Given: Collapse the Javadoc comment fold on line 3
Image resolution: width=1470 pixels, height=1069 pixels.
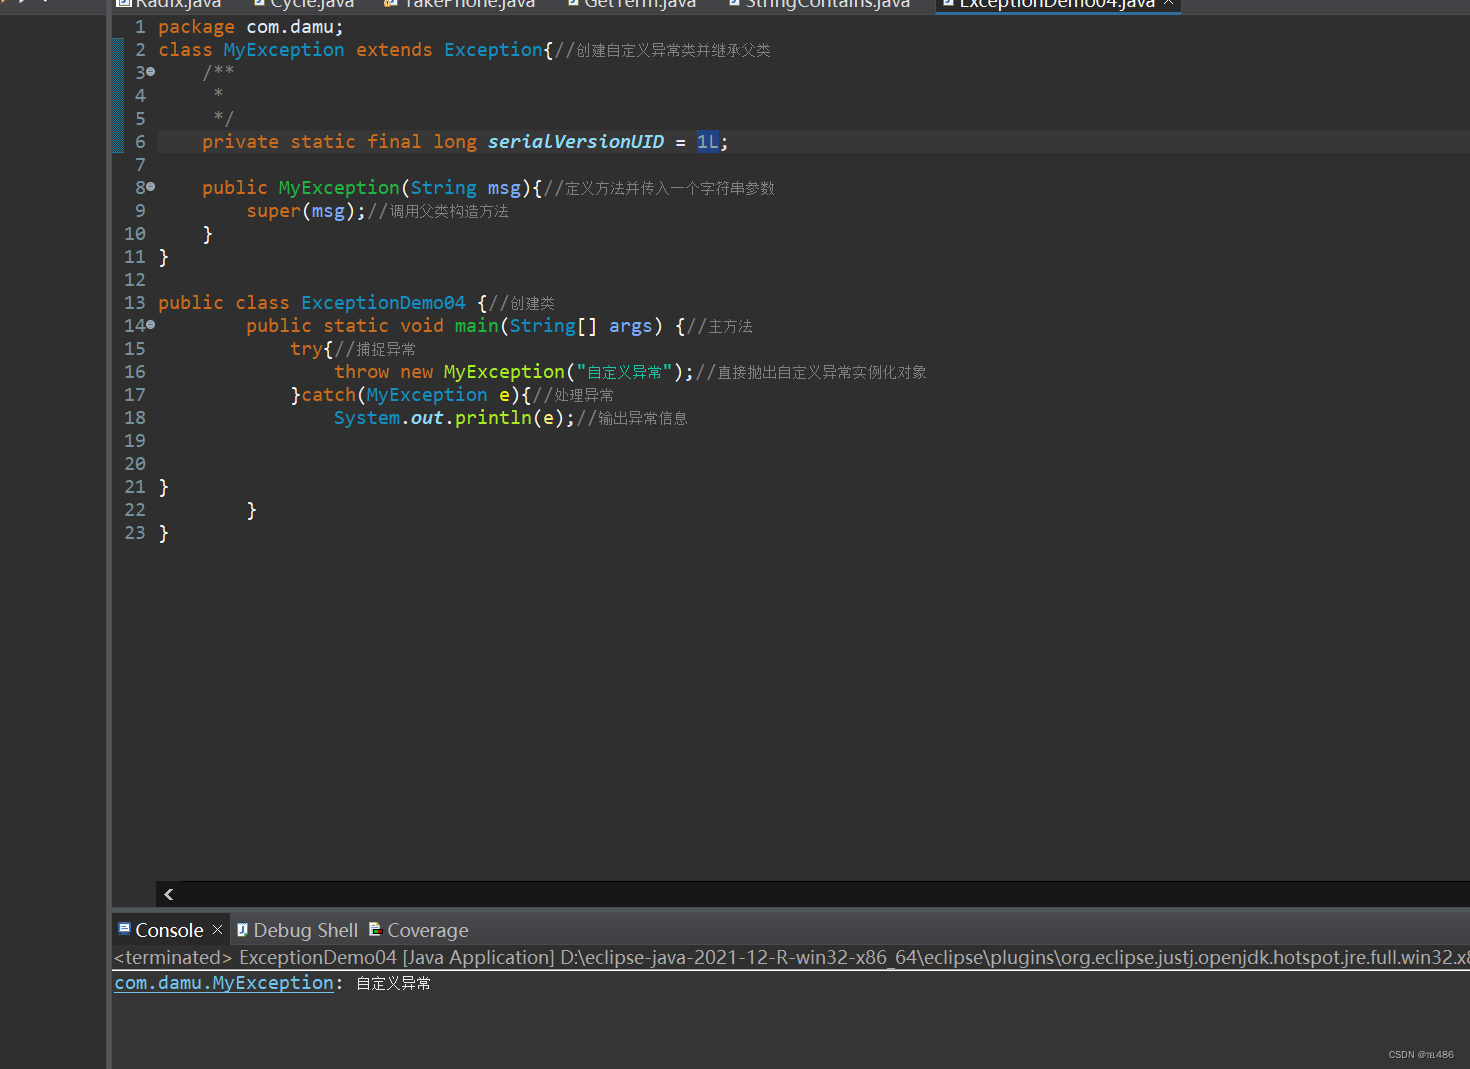Looking at the screenshot, I should (151, 72).
